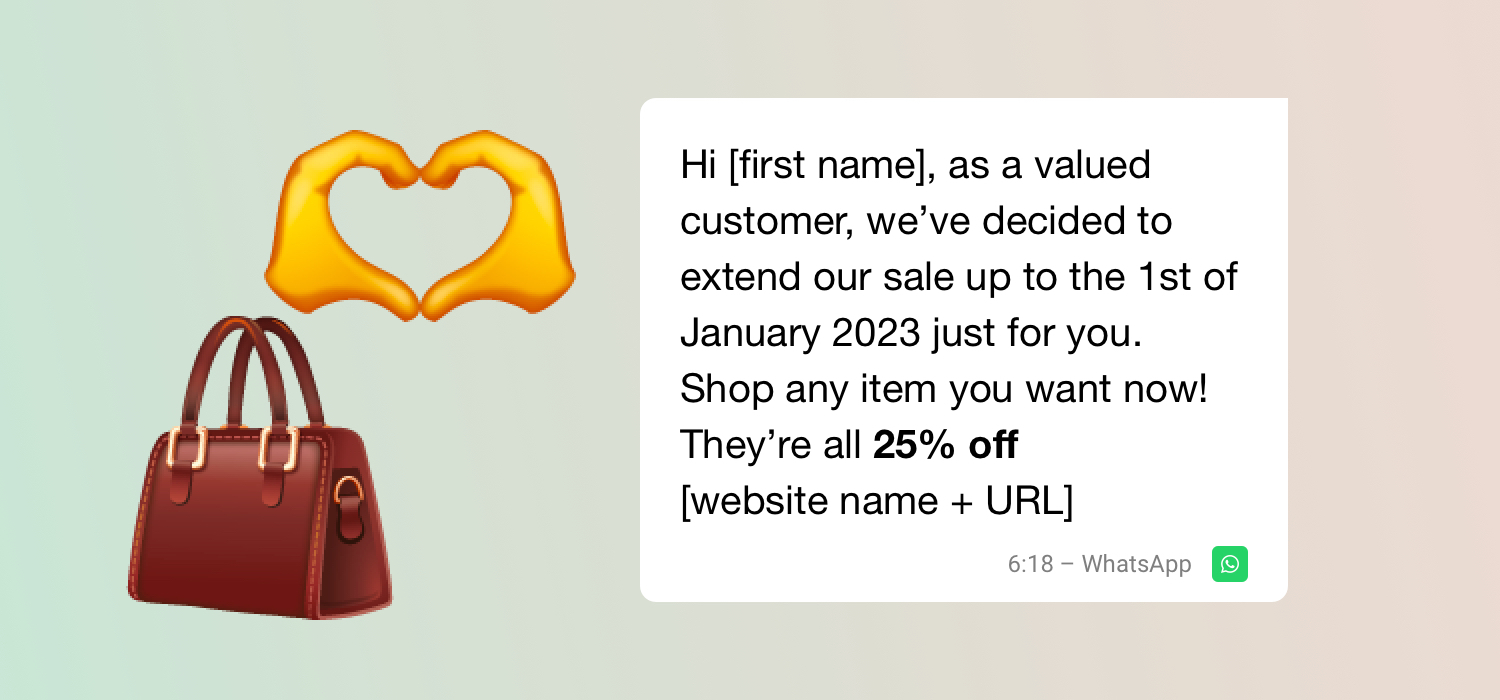Select the [first name] placeholder text
Image resolution: width=1500 pixels, height=700 pixels.
(x=828, y=165)
